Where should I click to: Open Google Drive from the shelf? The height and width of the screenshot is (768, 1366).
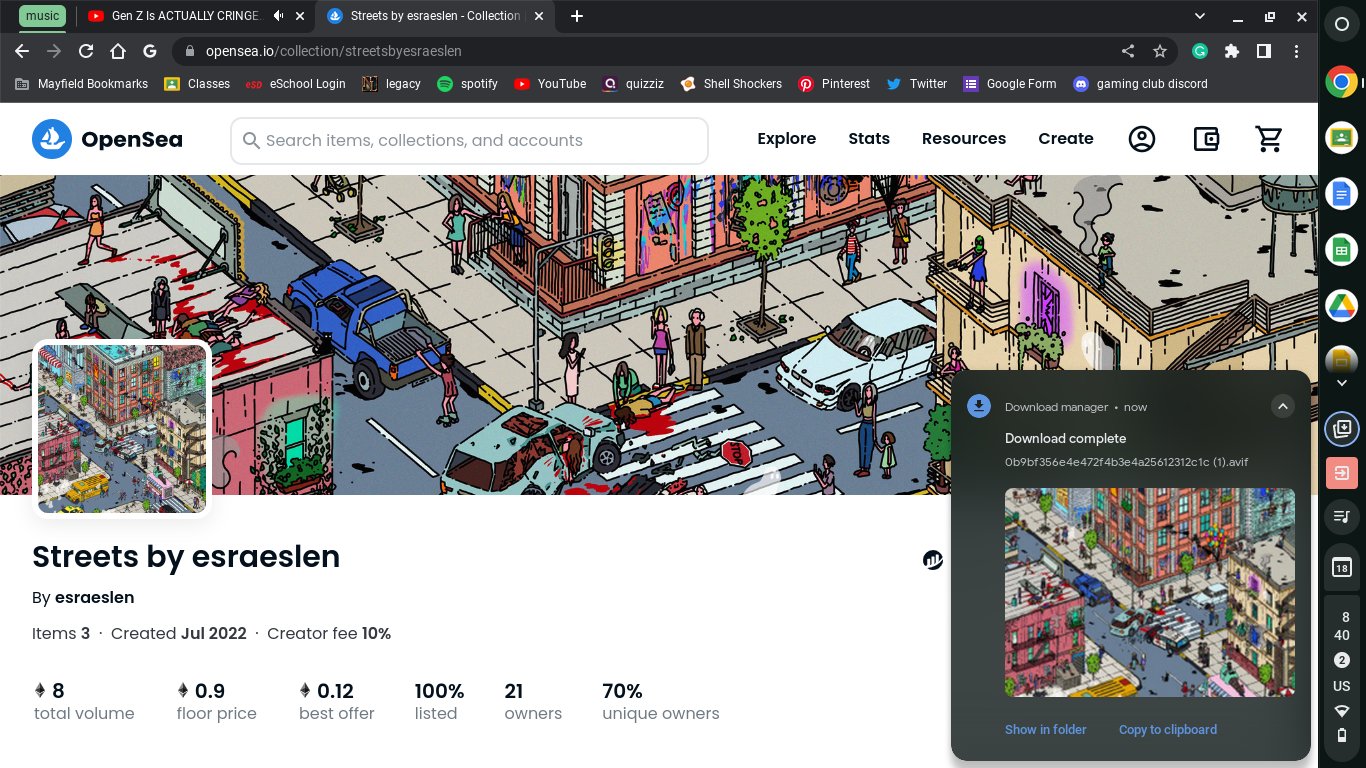[1341, 305]
